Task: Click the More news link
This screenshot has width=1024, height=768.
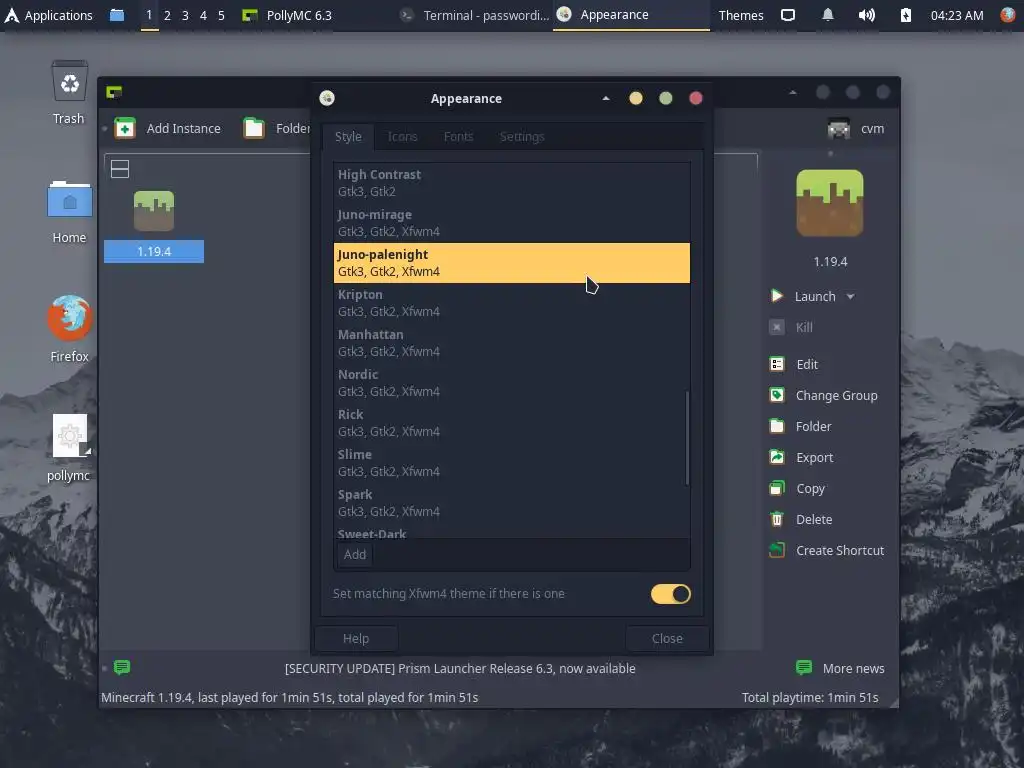Action: [853, 668]
